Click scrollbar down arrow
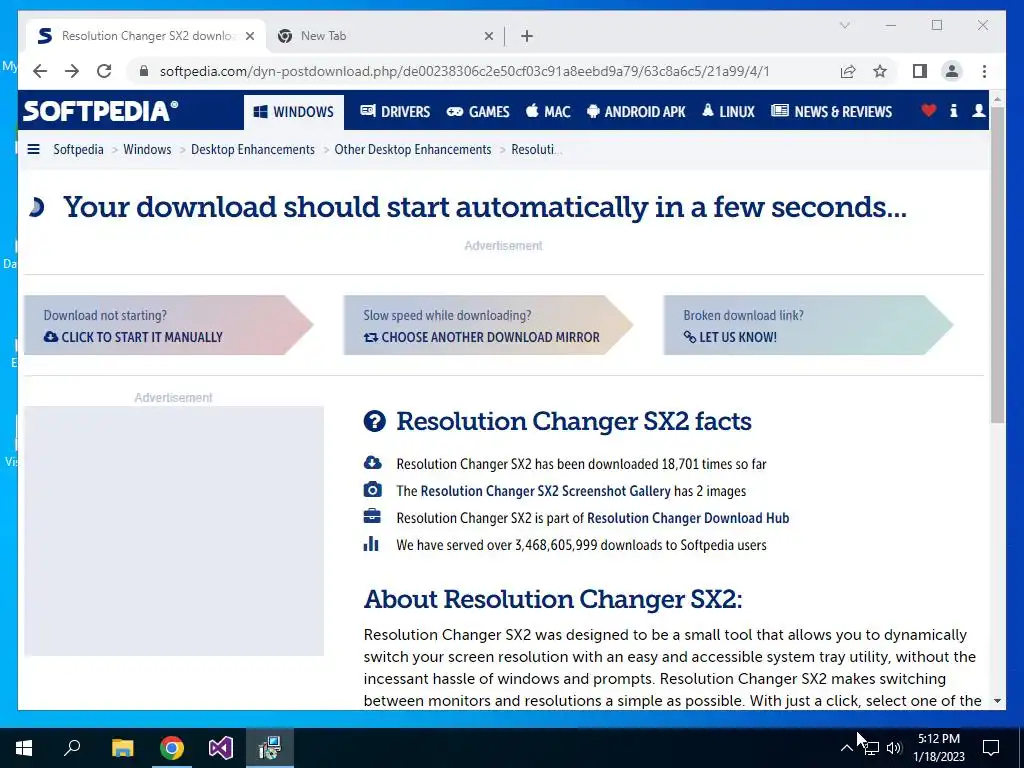 pos(997,701)
